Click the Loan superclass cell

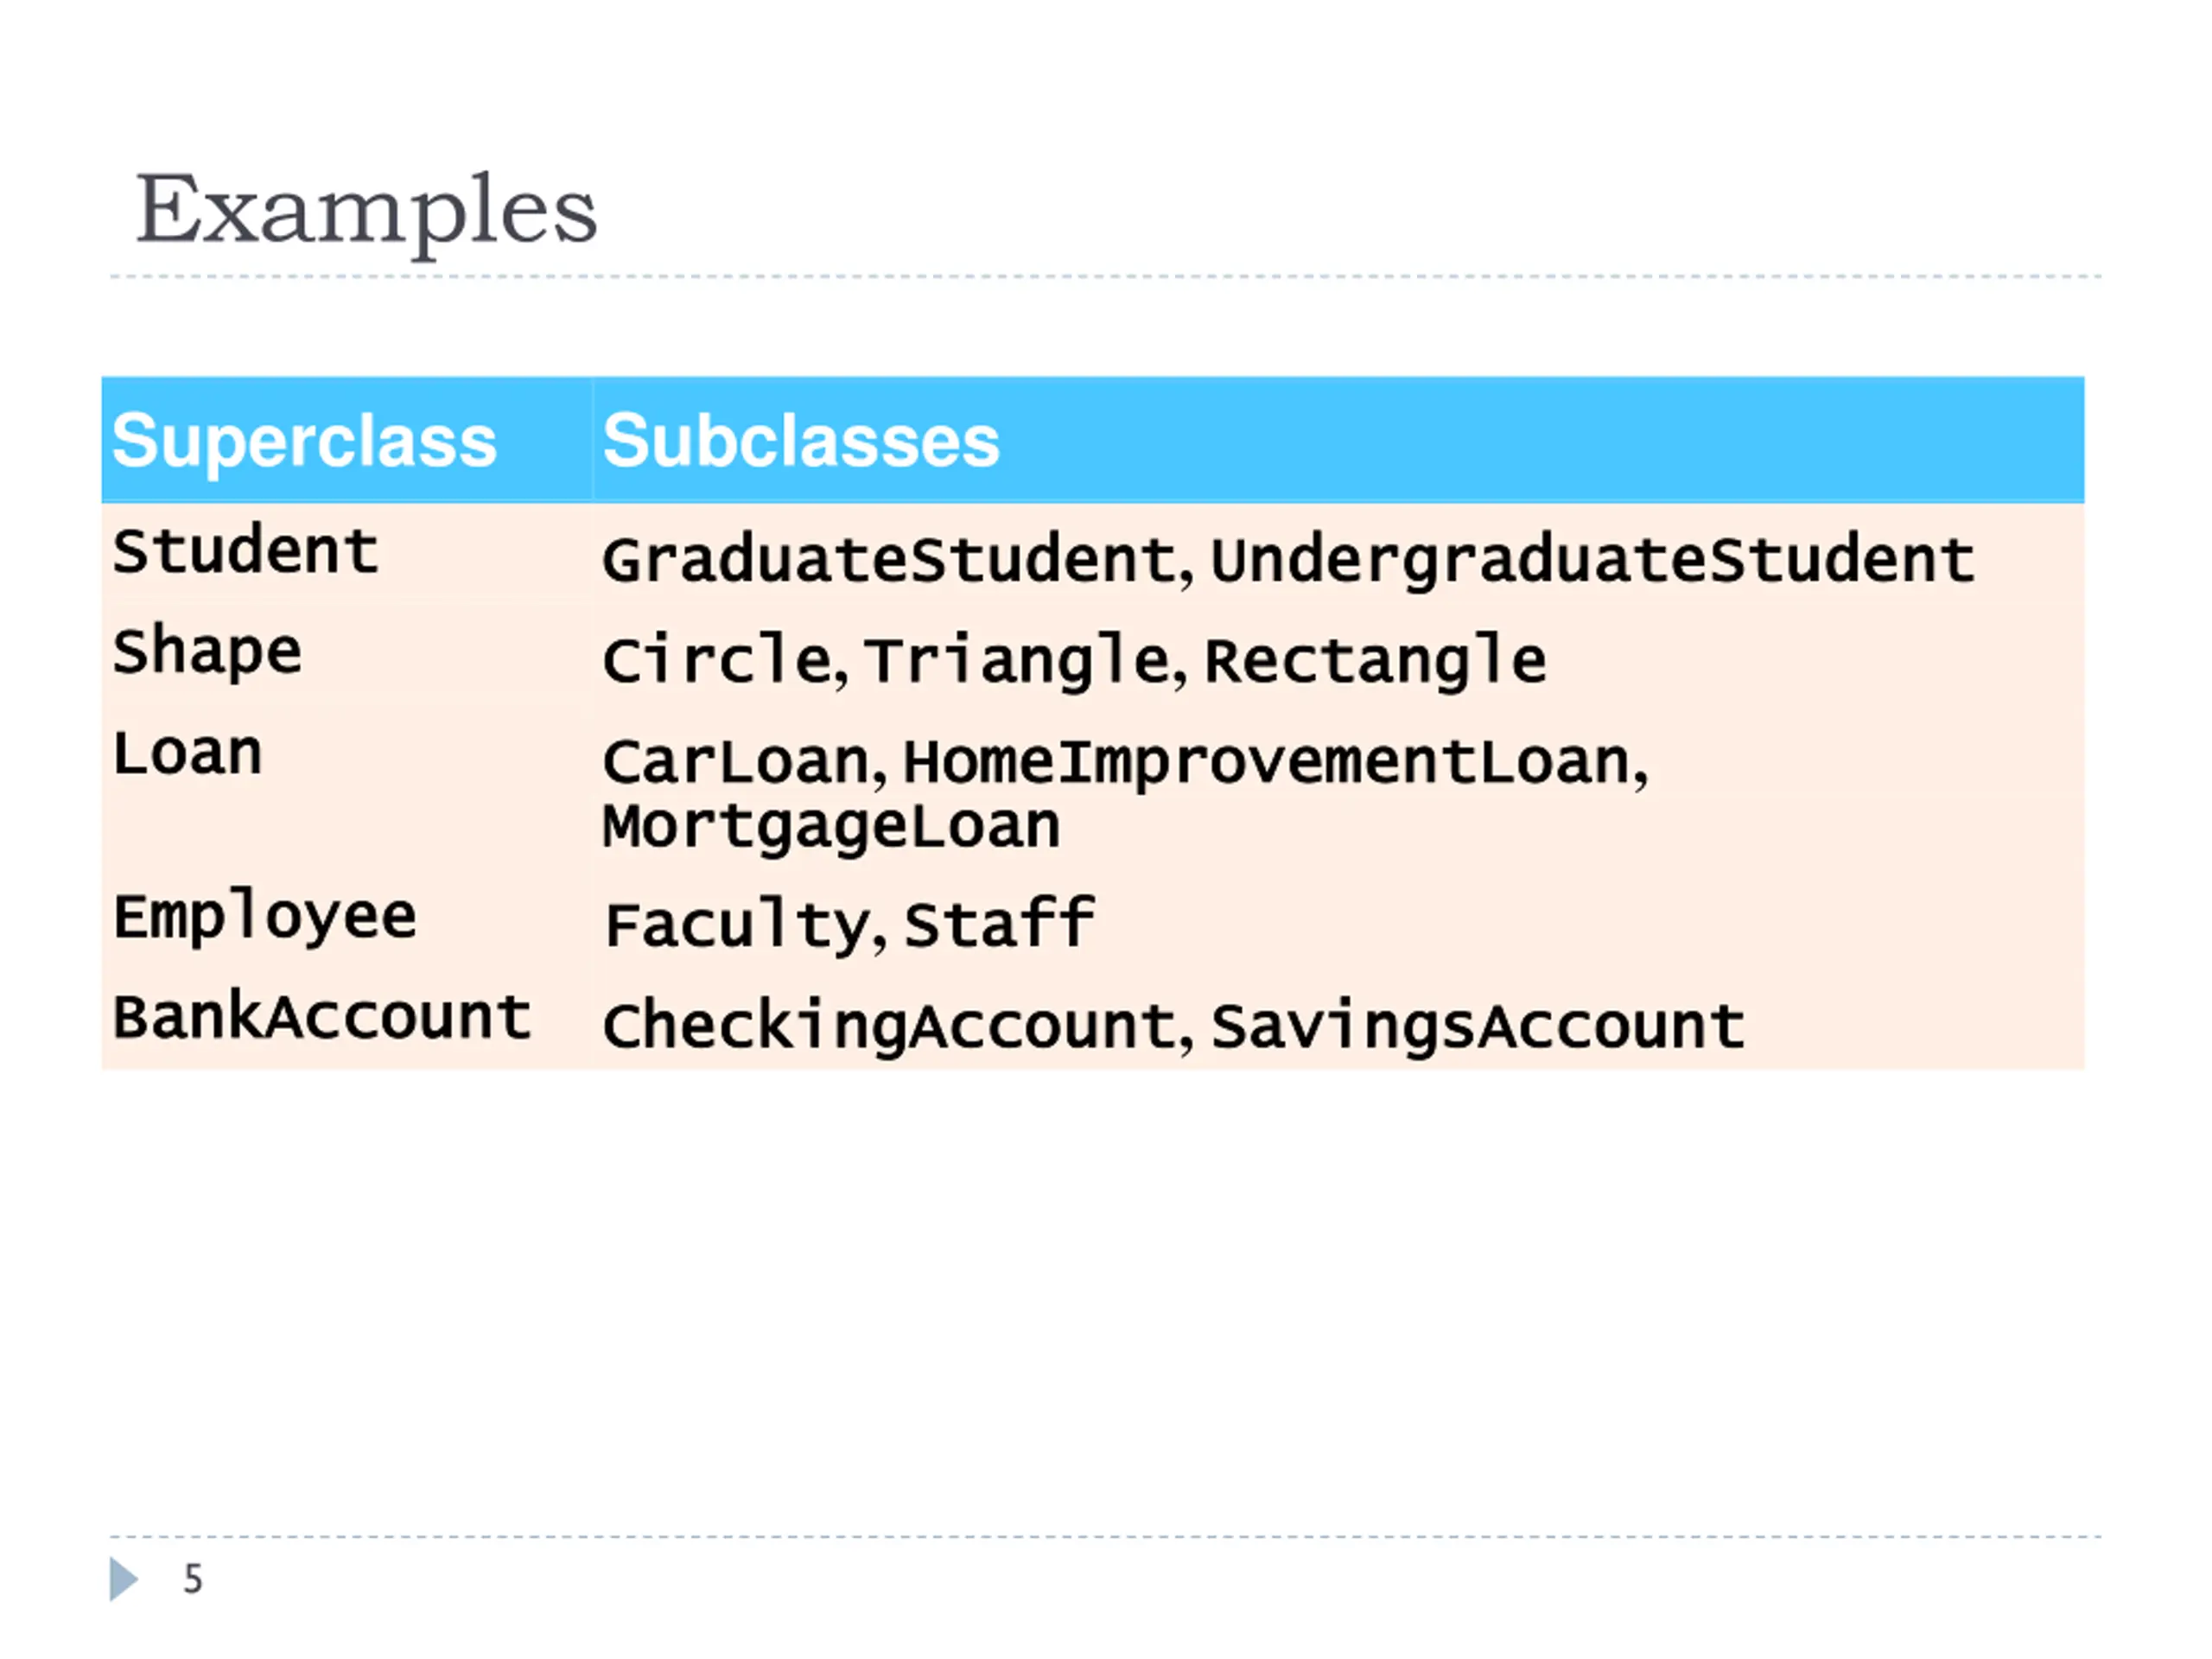346,787
